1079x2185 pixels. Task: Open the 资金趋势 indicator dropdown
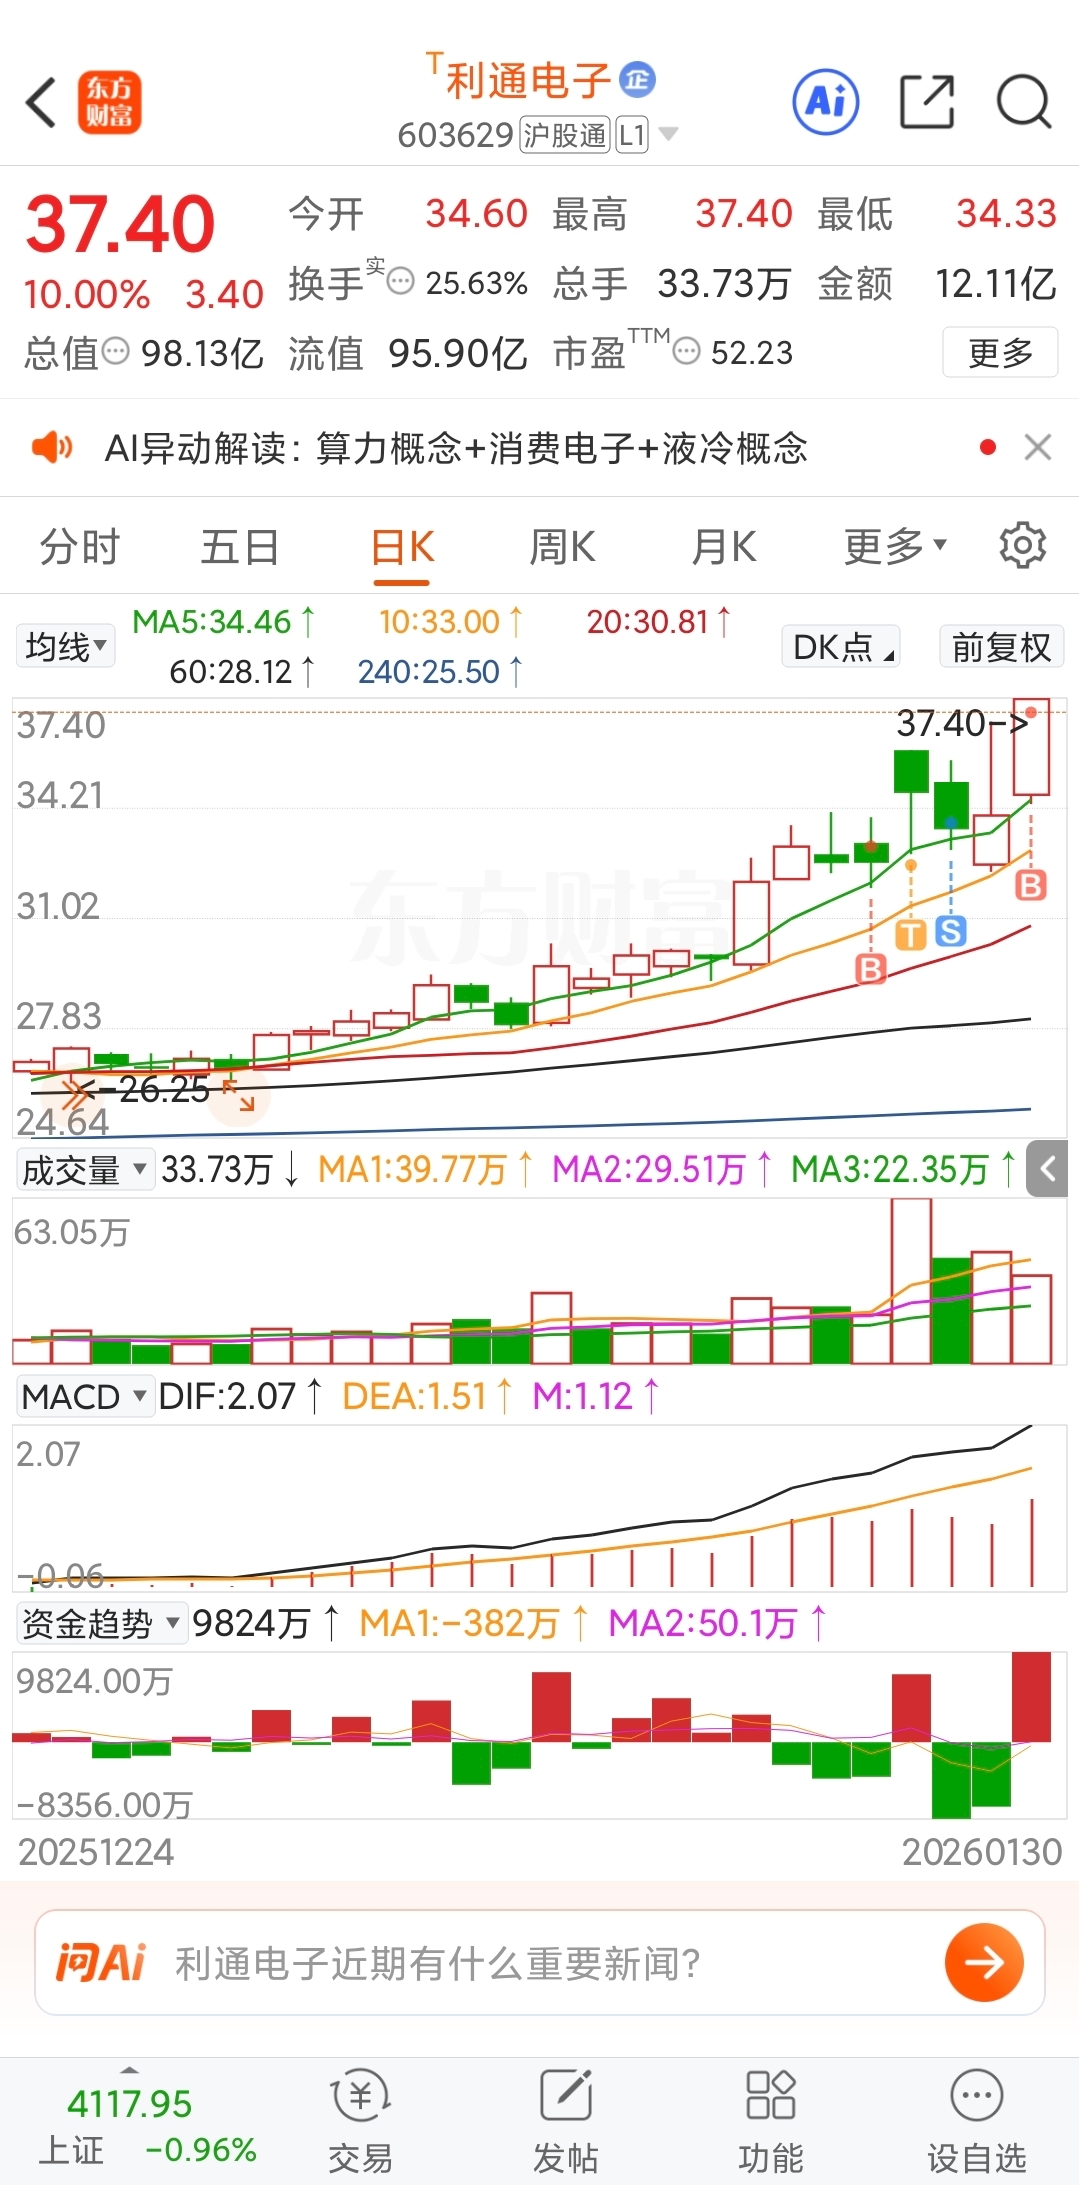tap(102, 1623)
